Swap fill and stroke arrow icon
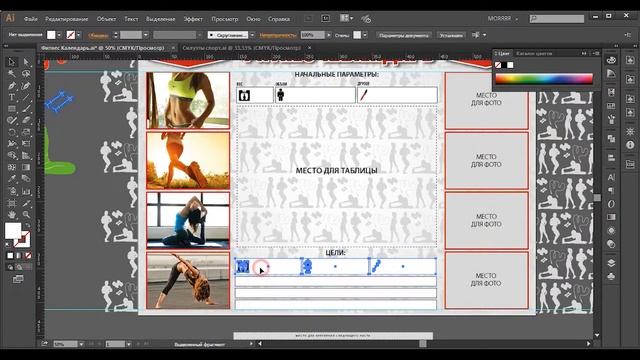 coord(27,226)
